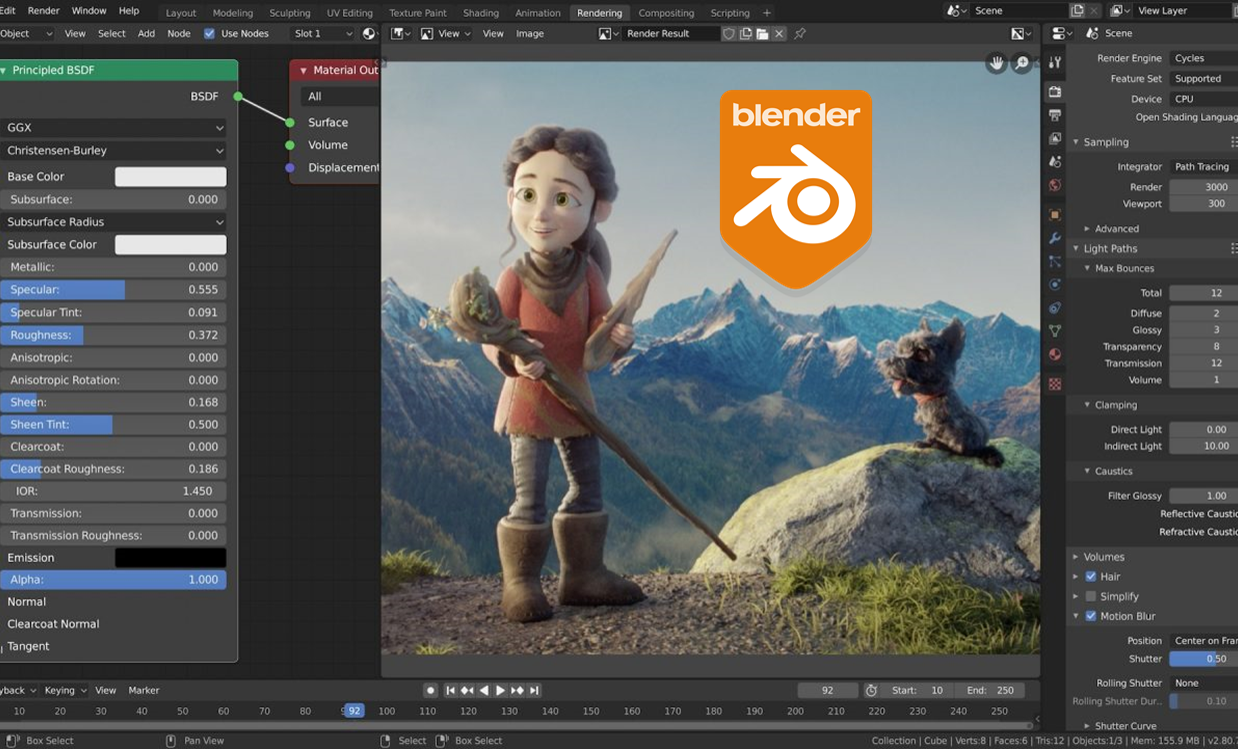Click the Image menu in image editor
Screen dimensions: 1238x749
click(x=530, y=34)
